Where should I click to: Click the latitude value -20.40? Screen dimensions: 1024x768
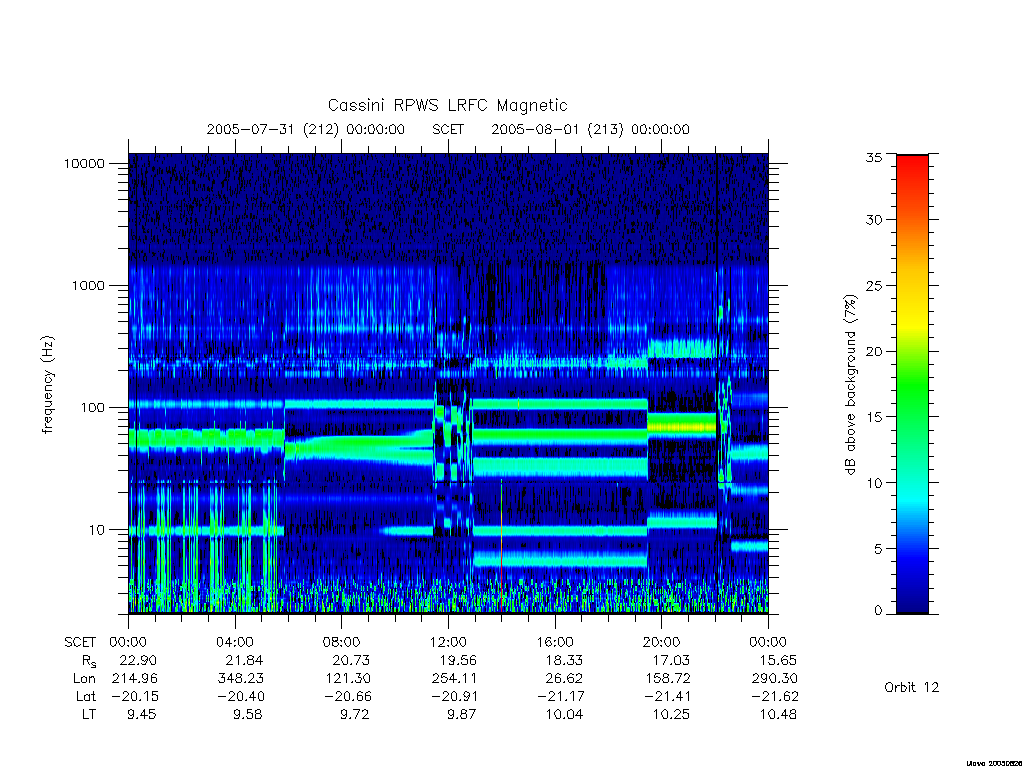point(242,697)
